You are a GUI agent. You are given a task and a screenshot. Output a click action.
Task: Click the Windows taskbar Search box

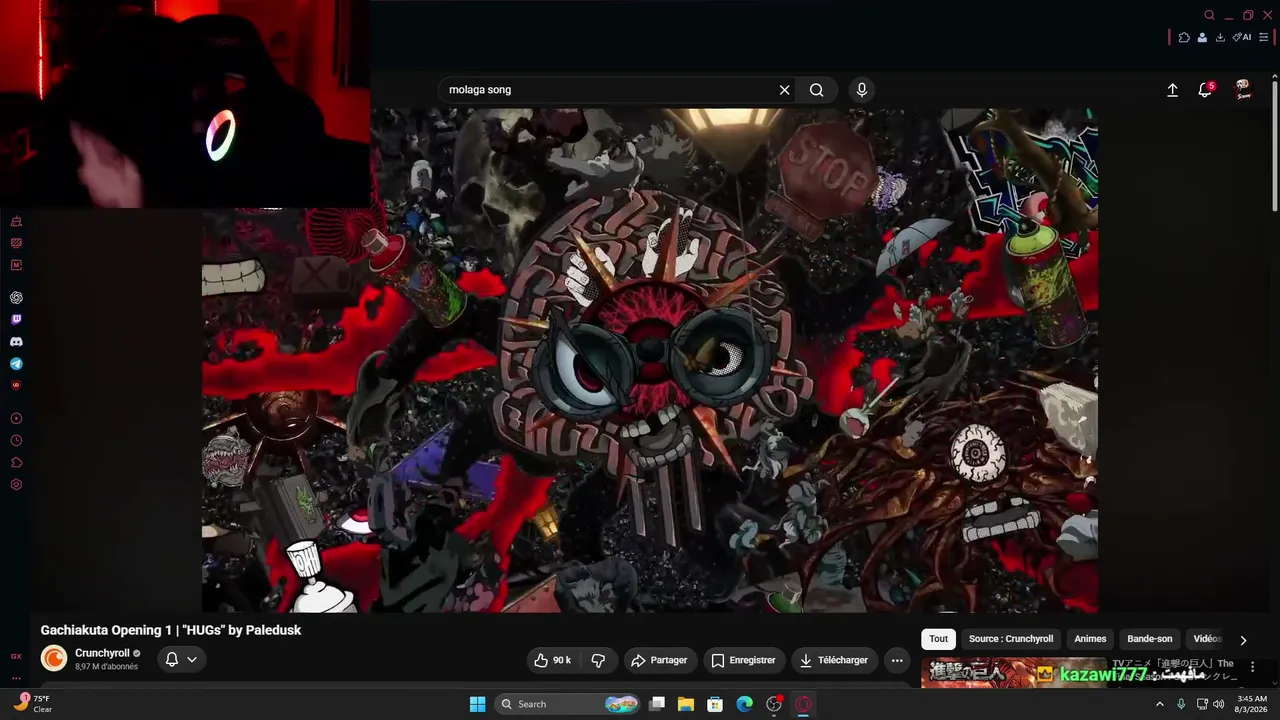[x=569, y=704]
